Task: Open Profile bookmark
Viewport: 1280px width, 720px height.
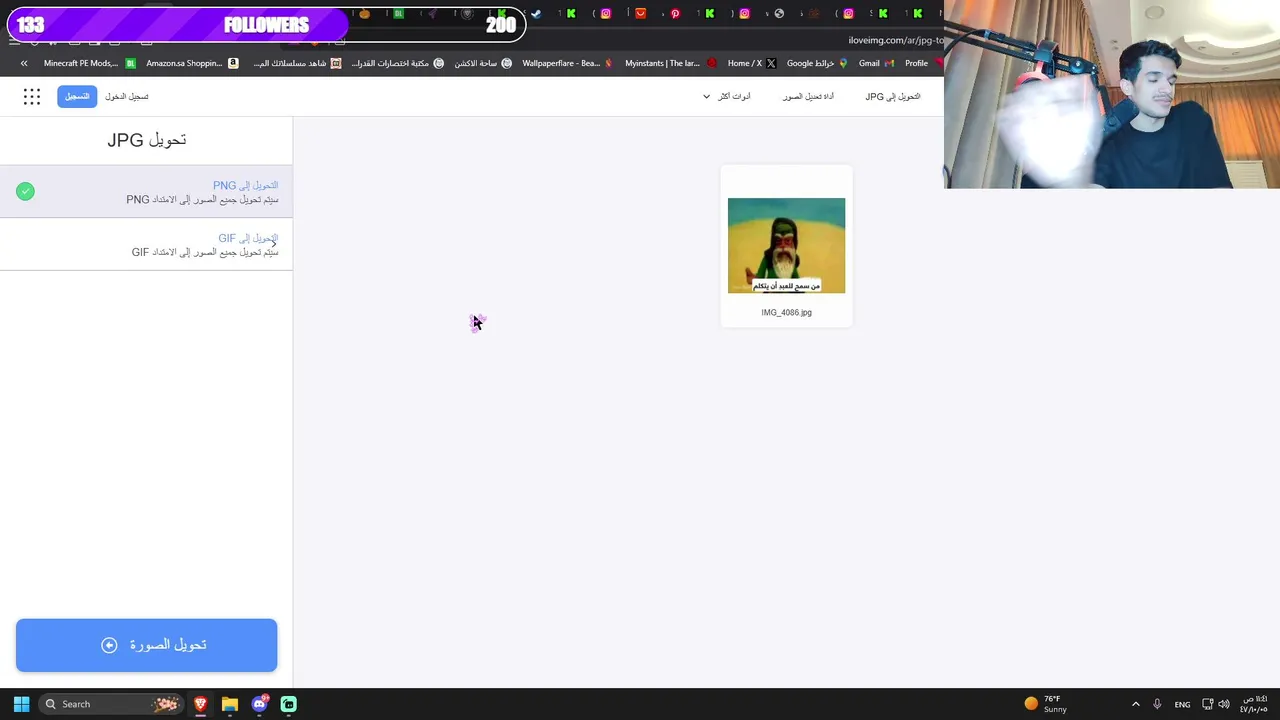Action: 924,63
